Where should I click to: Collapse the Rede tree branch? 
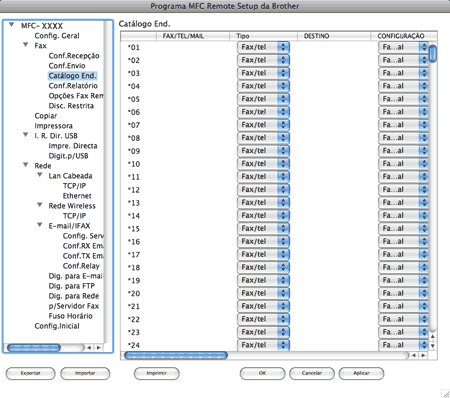(x=26, y=165)
